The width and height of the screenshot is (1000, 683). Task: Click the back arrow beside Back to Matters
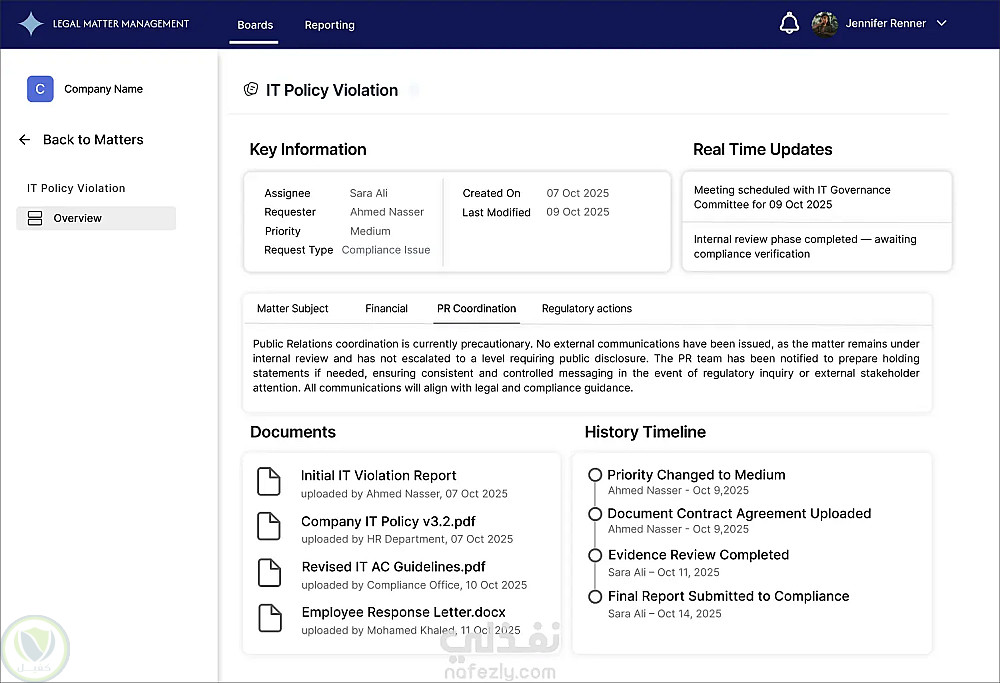coord(25,140)
